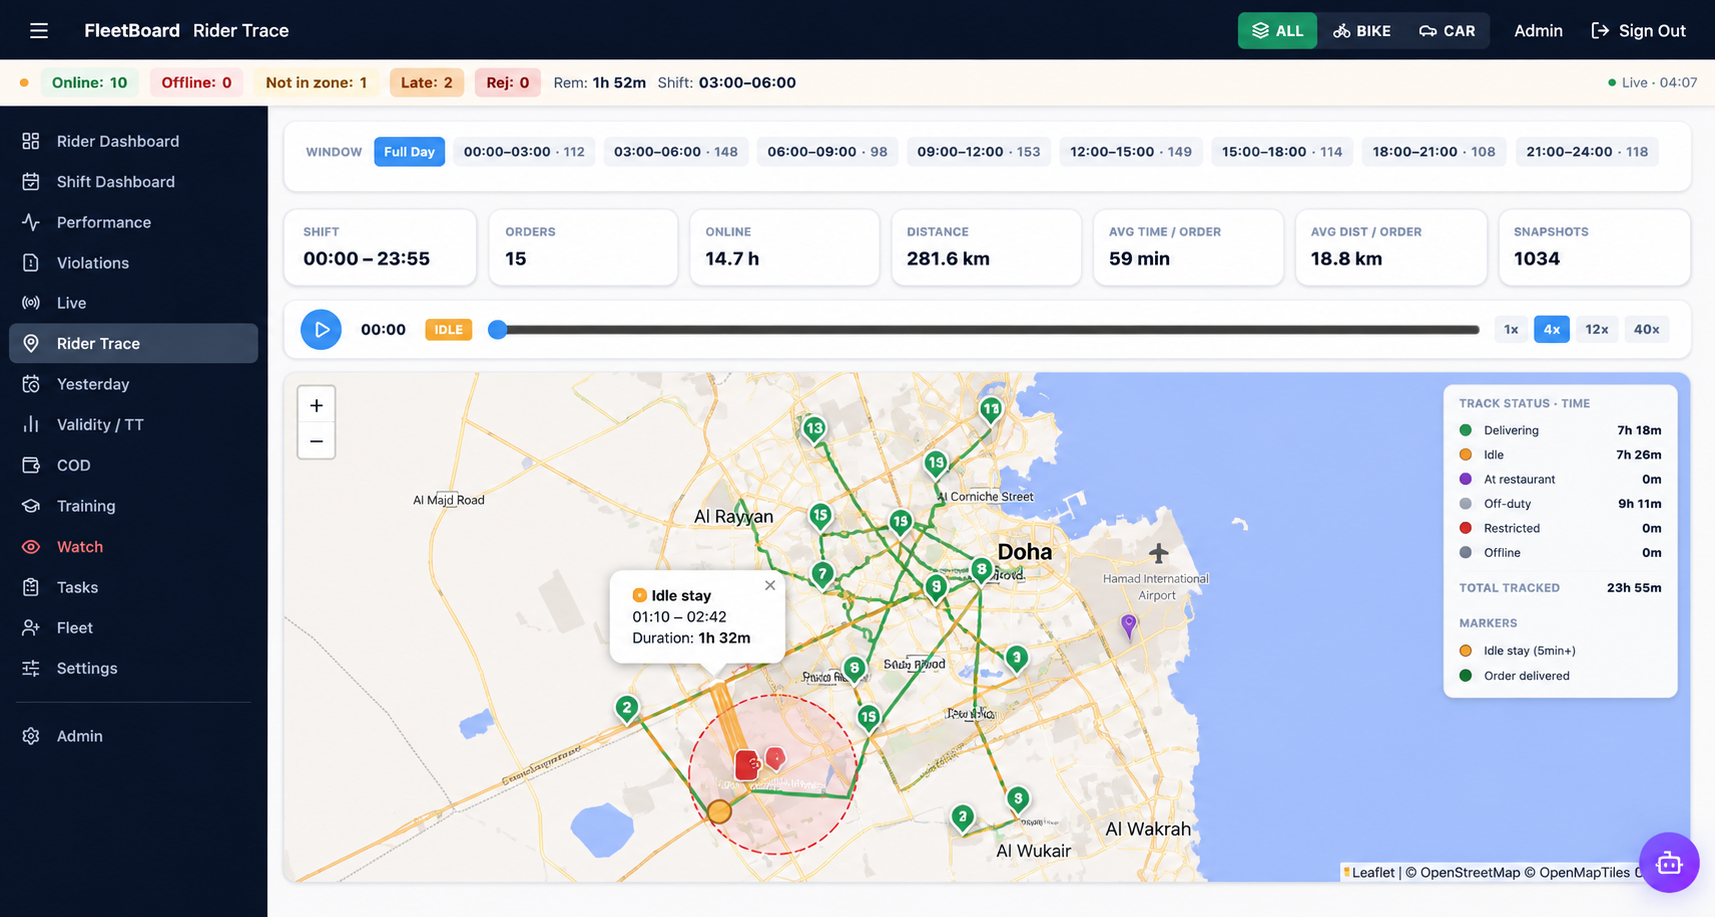Select the Full Day window

409,152
